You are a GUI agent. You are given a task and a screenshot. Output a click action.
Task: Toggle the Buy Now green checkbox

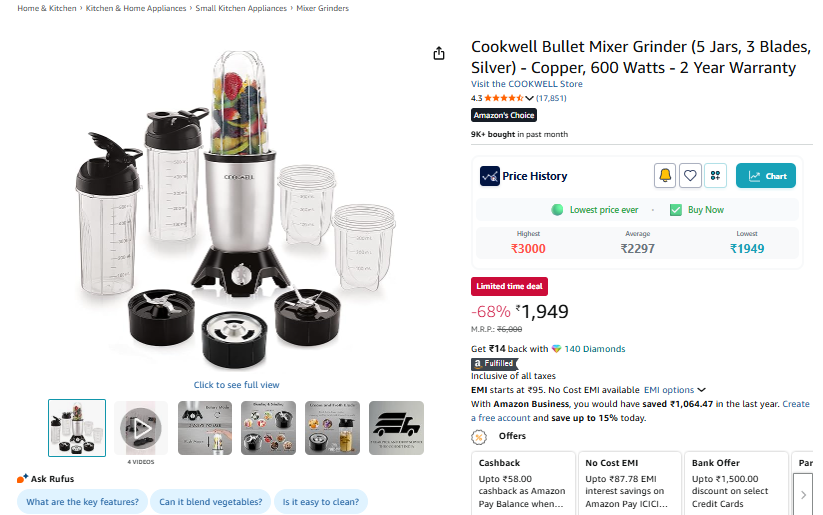[x=676, y=210]
